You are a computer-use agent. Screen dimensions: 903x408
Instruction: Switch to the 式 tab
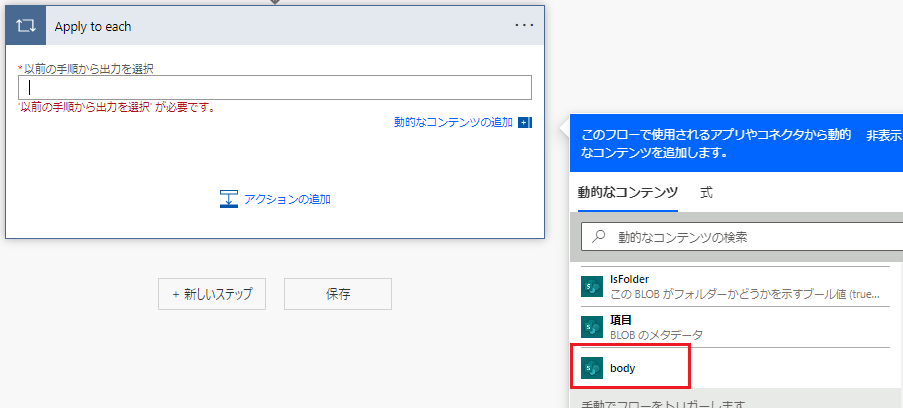point(706,192)
